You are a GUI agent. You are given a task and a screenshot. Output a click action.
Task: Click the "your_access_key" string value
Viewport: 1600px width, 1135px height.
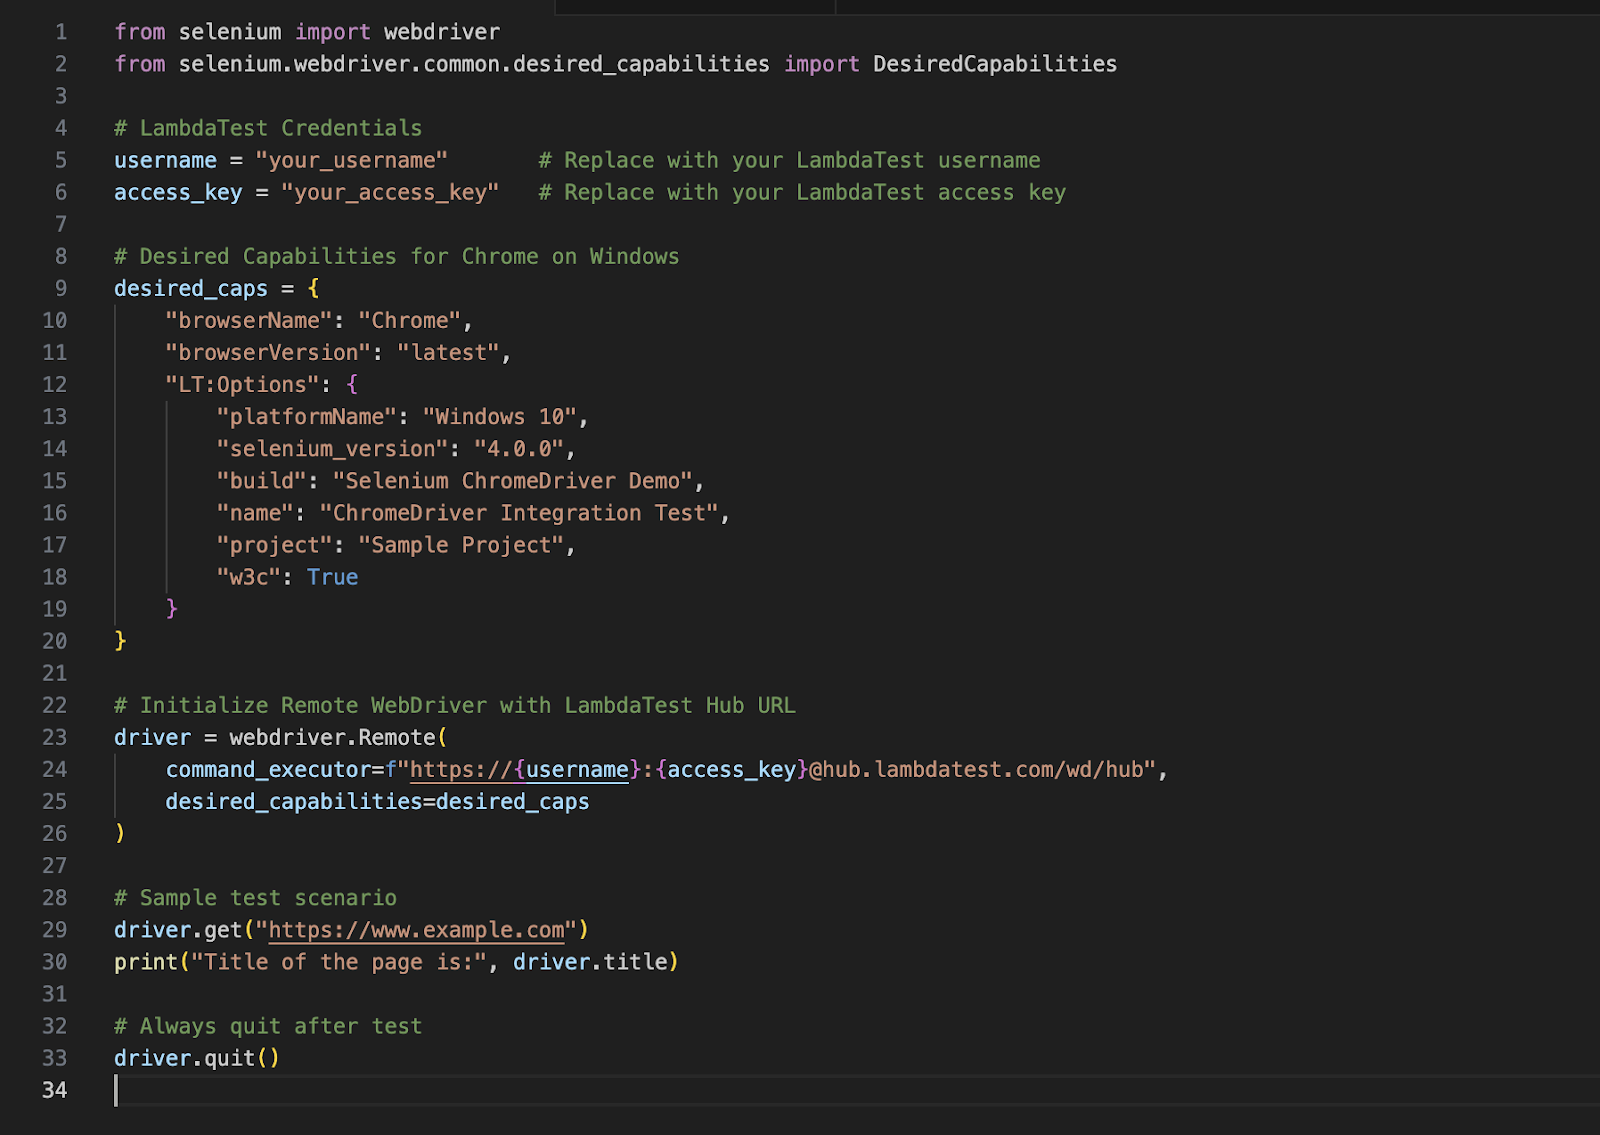pos(390,193)
